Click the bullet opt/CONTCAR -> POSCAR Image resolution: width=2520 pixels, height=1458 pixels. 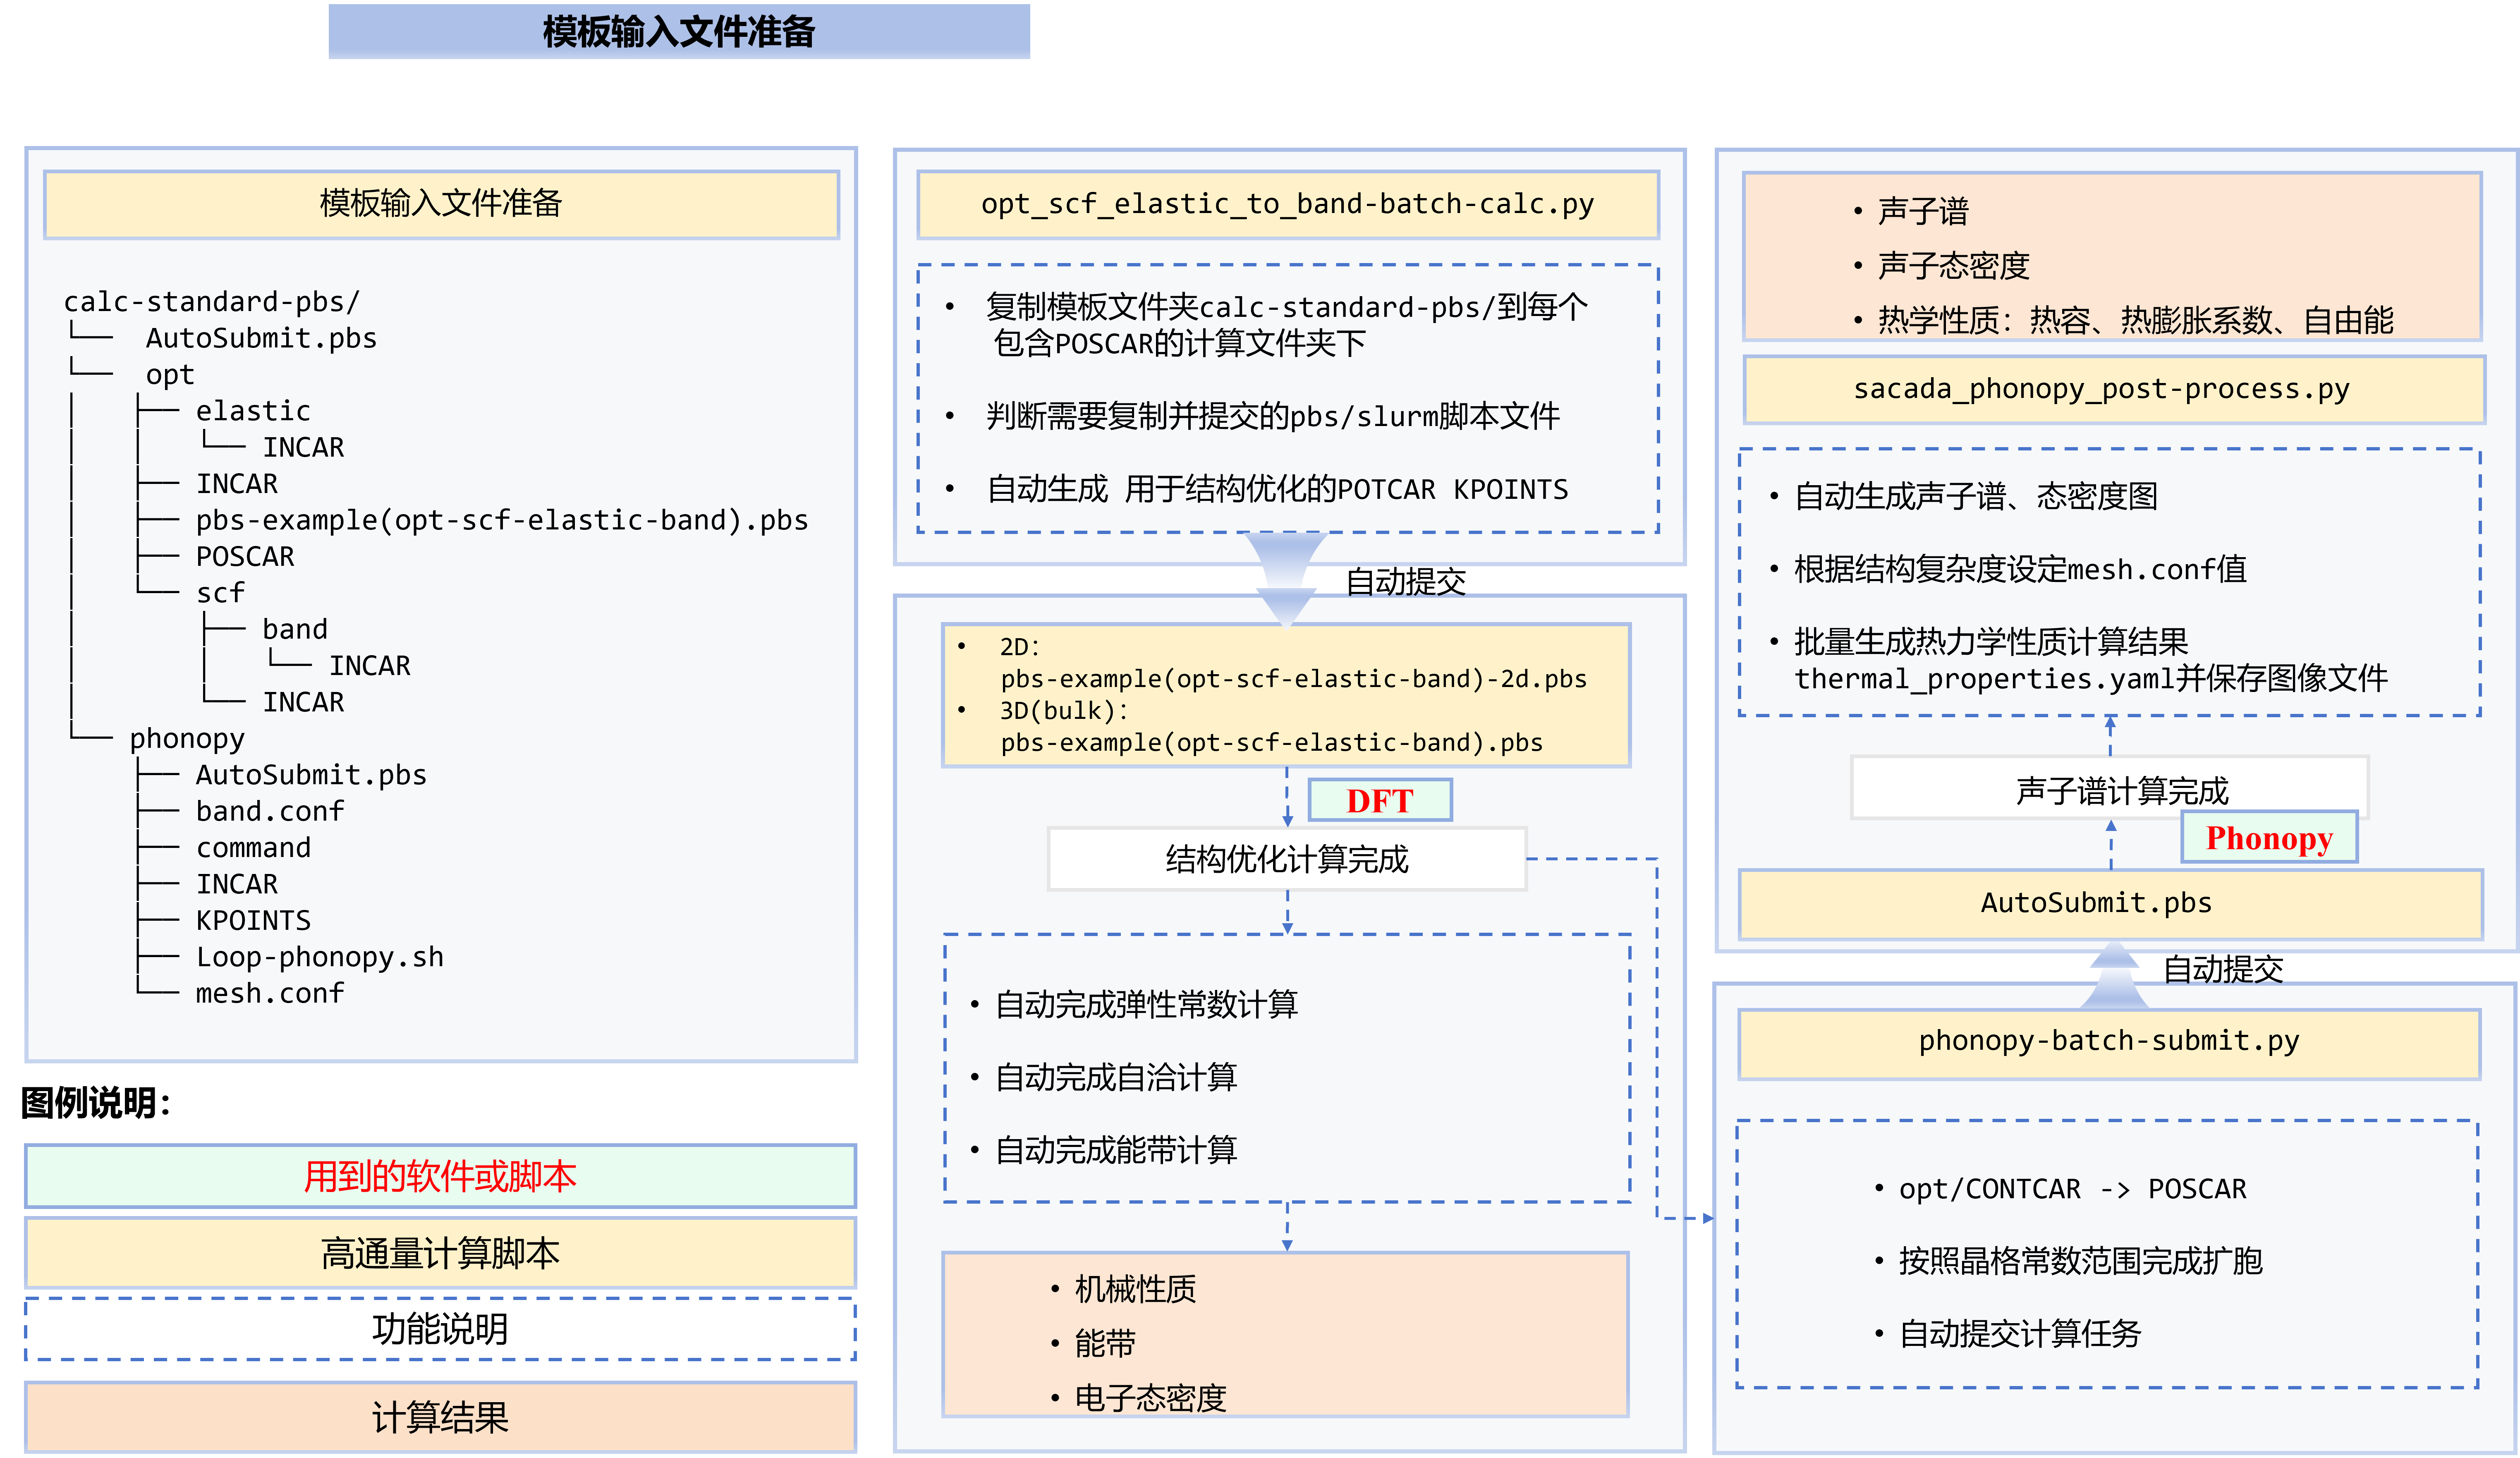point(2072,1189)
